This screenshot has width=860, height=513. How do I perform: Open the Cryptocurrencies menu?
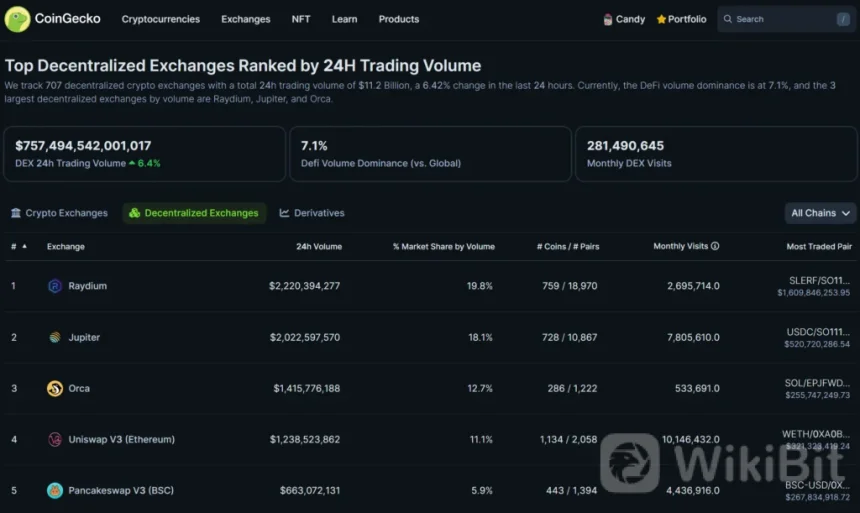[x=161, y=19]
